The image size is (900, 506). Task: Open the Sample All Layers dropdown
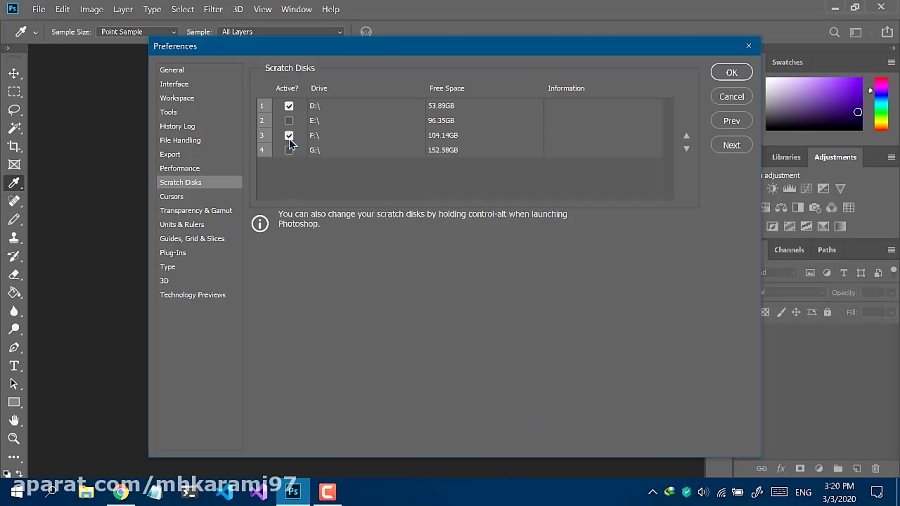pyautogui.click(x=280, y=32)
